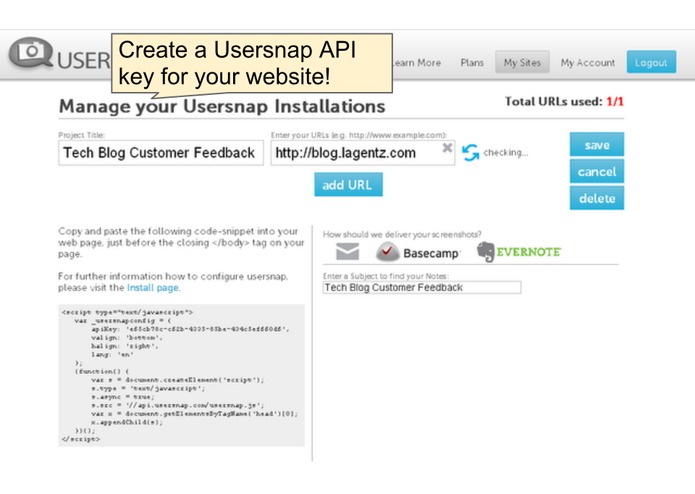Click 'How should we deliver your screenshots?' text
This screenshot has height=494, width=695.
402,234
